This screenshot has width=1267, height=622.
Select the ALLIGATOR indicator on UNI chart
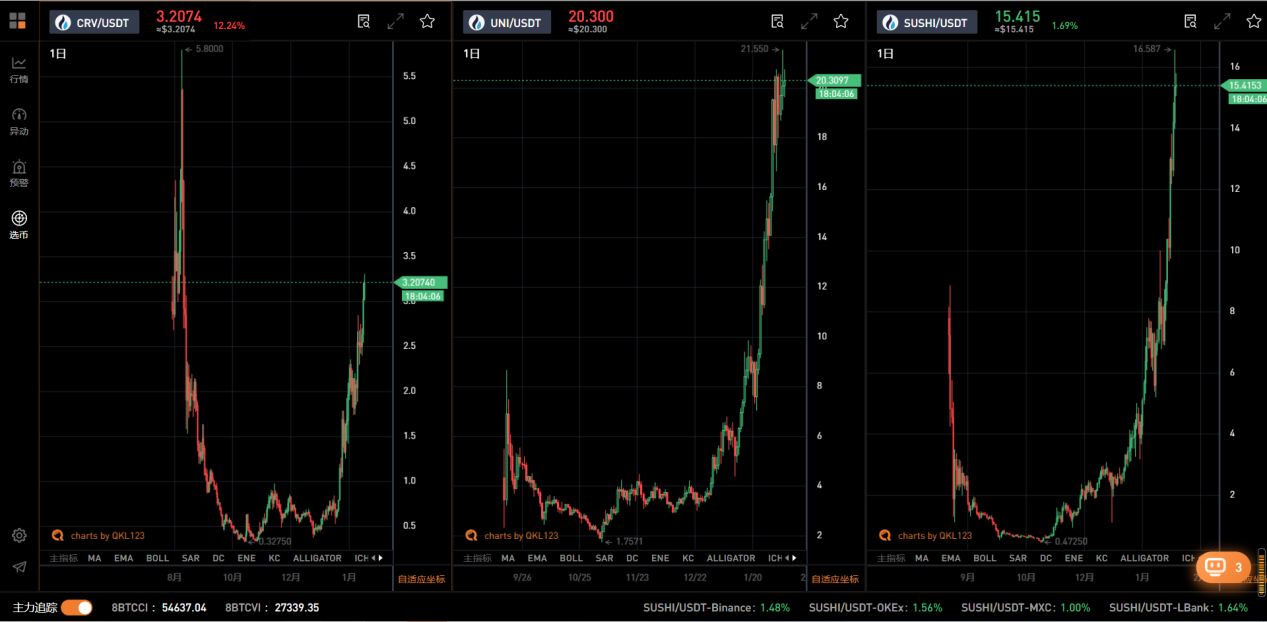(731, 558)
